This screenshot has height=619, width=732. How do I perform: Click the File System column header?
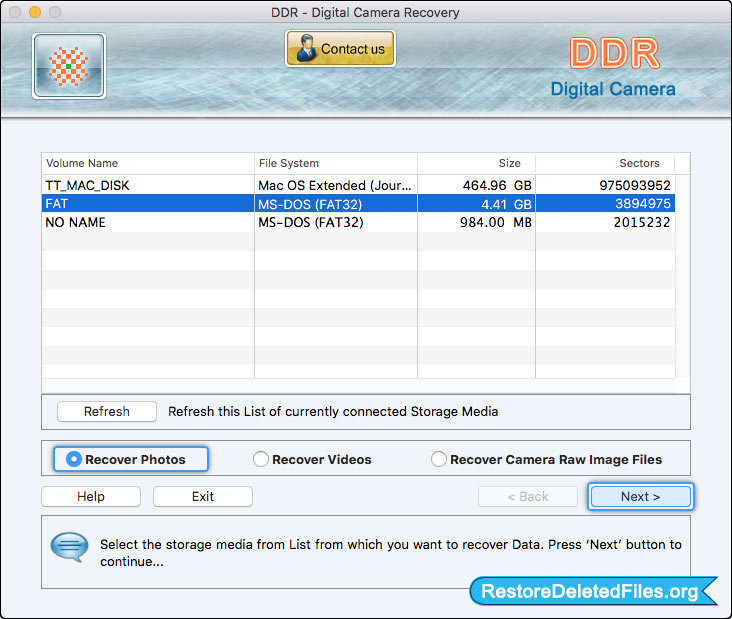tap(336, 163)
